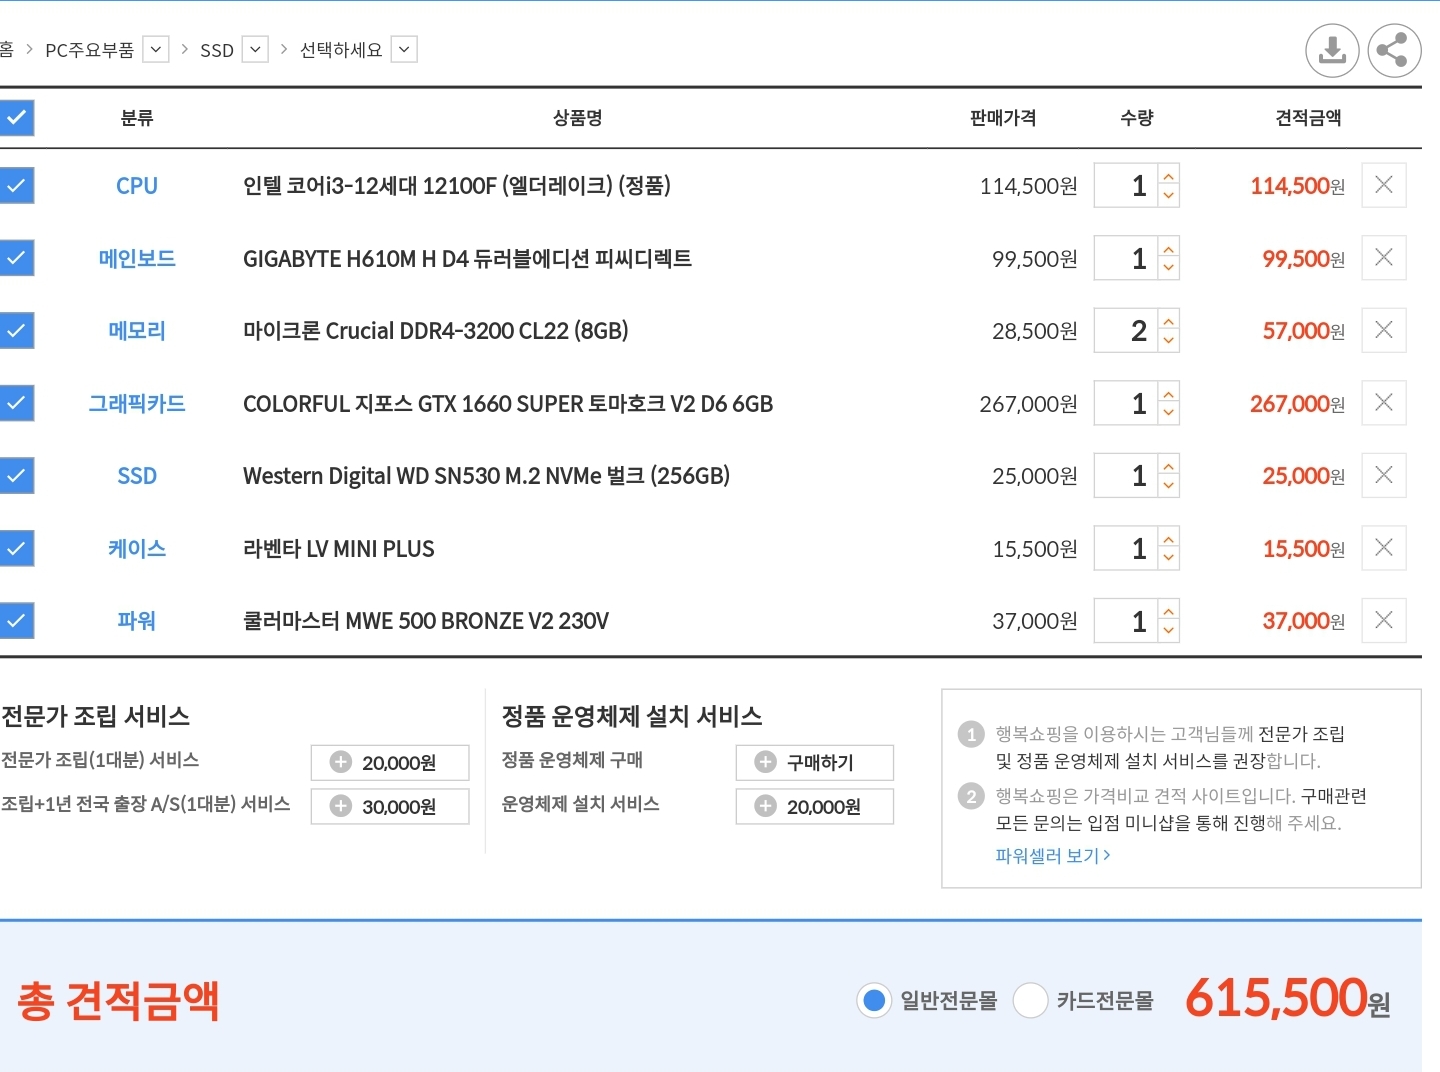
Task: Decrease CPU quantity with down arrow
Action: tap(1169, 196)
